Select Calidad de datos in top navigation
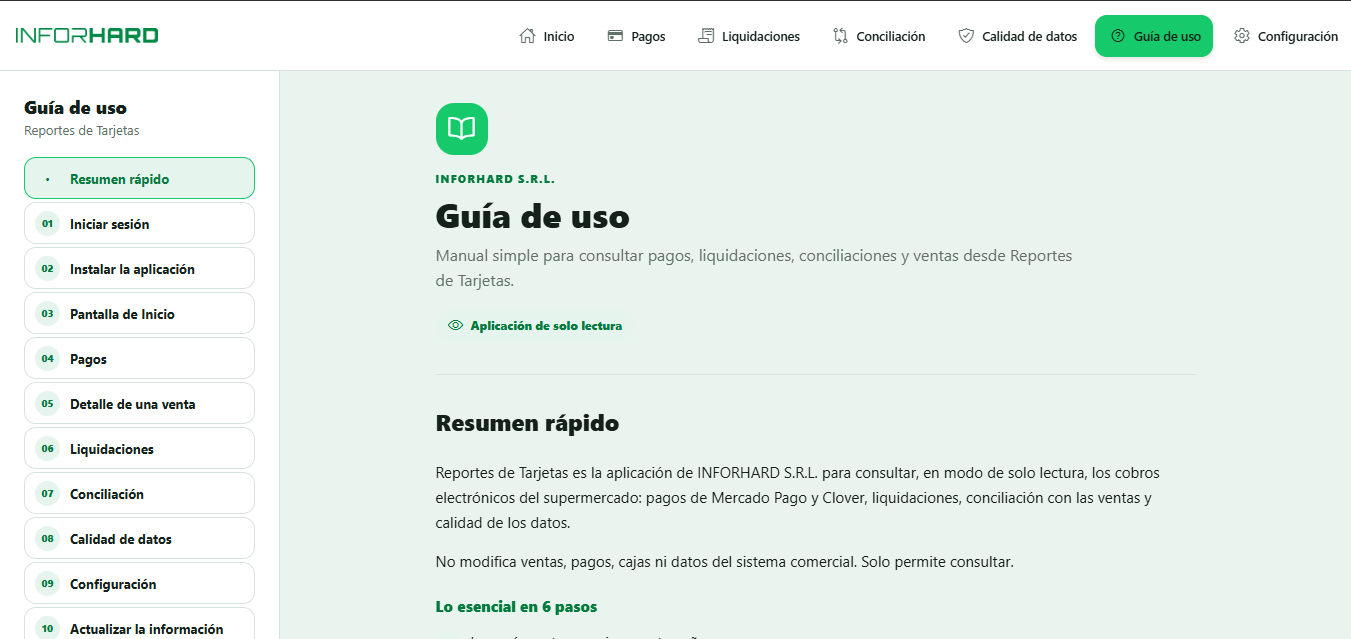Screen dimensions: 1351x639 [x=1018, y=36]
